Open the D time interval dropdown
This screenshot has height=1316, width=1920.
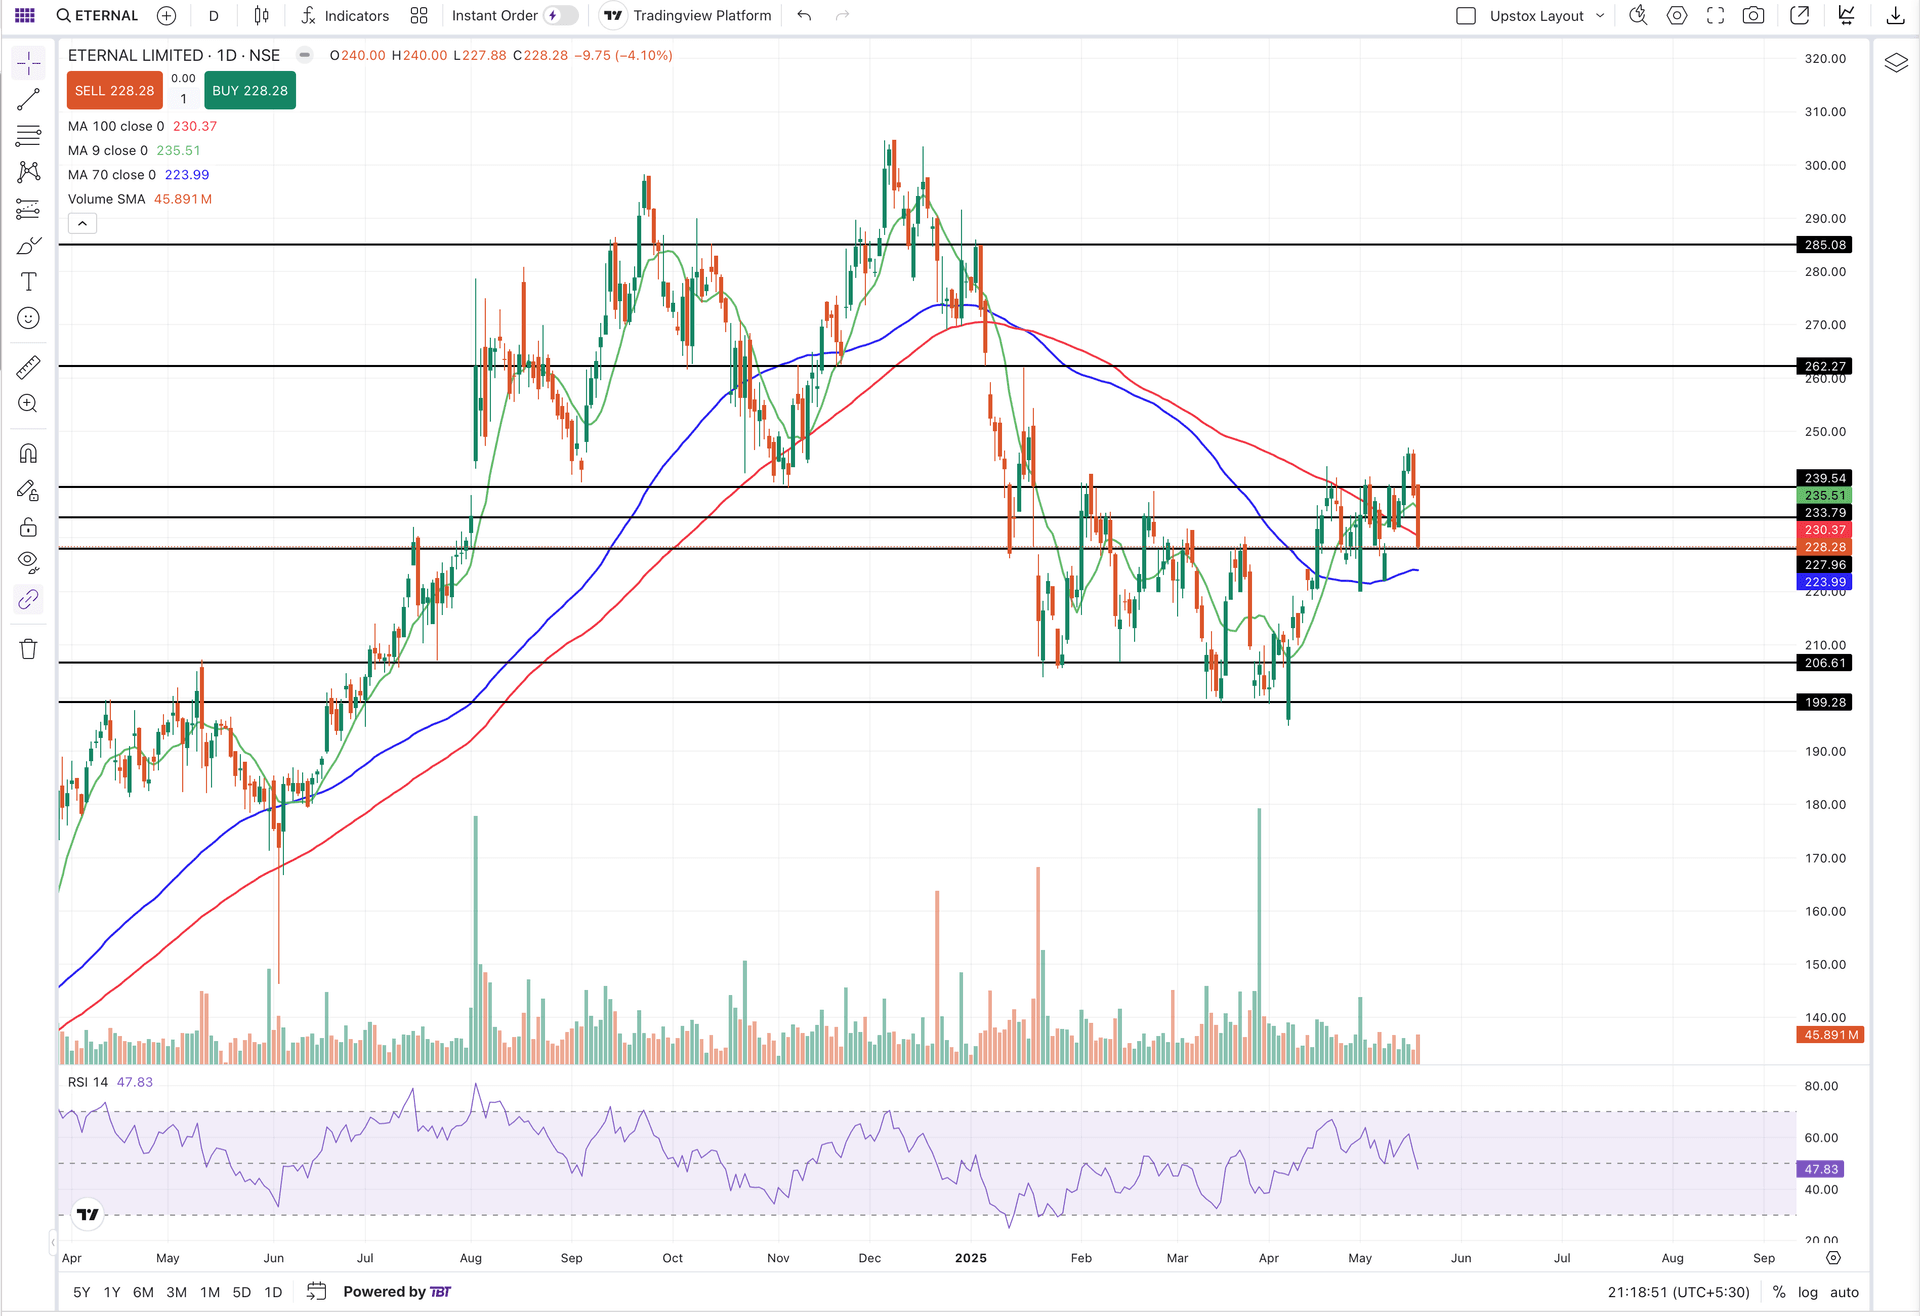coord(213,16)
